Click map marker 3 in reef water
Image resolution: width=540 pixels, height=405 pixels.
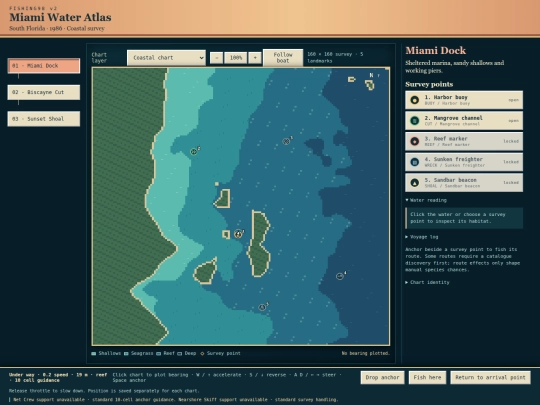point(286,141)
